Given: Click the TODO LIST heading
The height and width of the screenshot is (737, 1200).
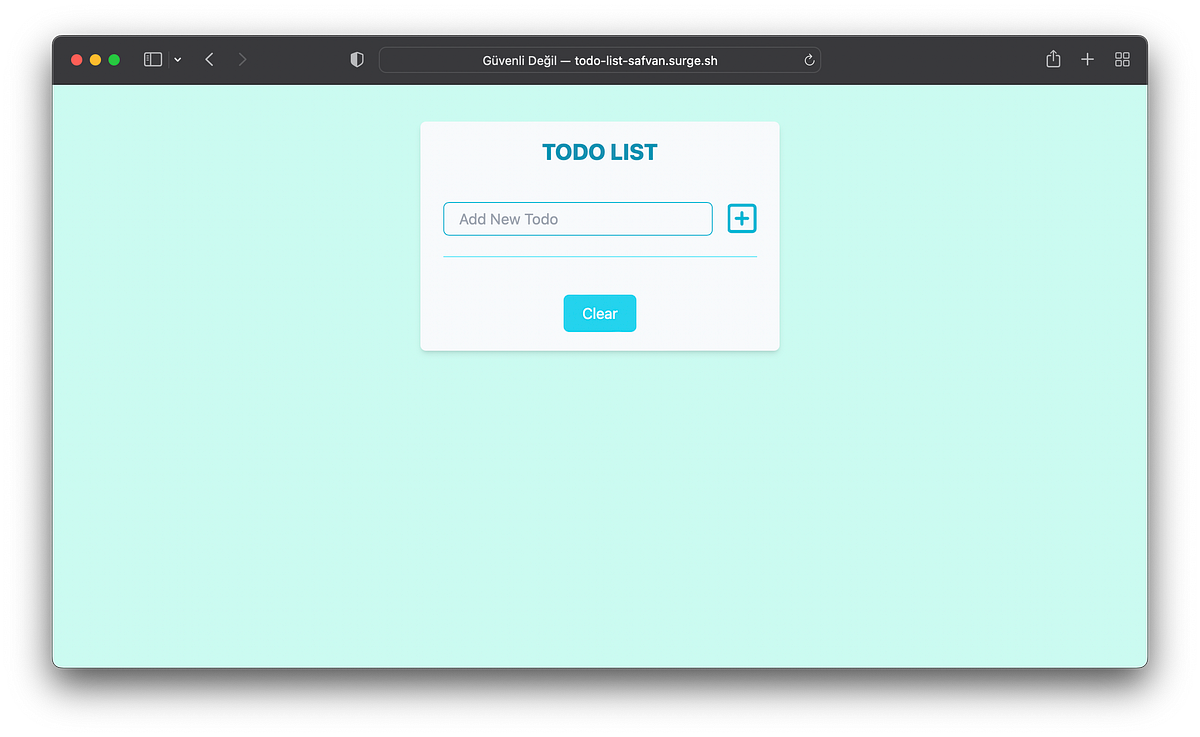Looking at the screenshot, I should point(599,152).
